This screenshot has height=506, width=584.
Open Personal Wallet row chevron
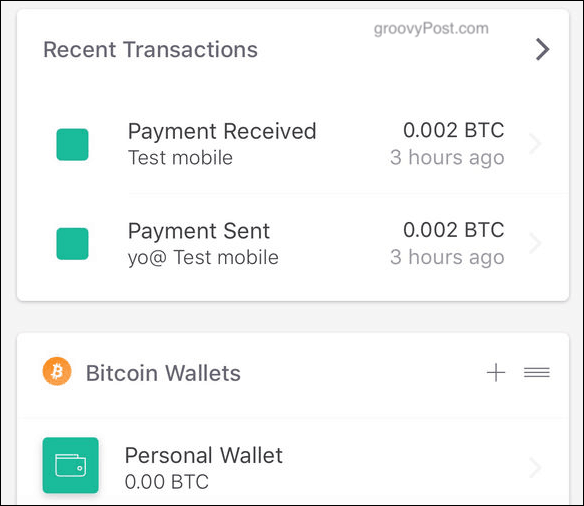point(535,468)
